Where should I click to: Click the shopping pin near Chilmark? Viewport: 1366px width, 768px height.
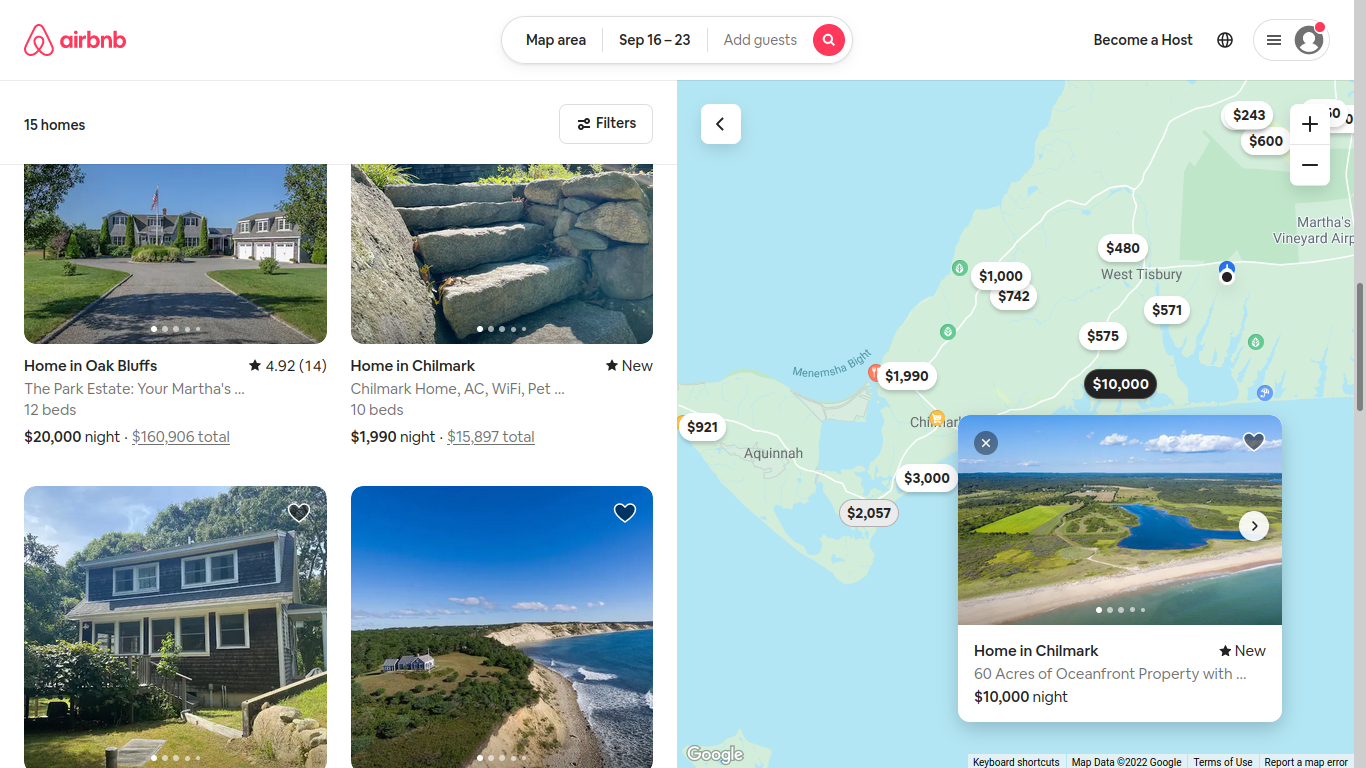point(937,418)
